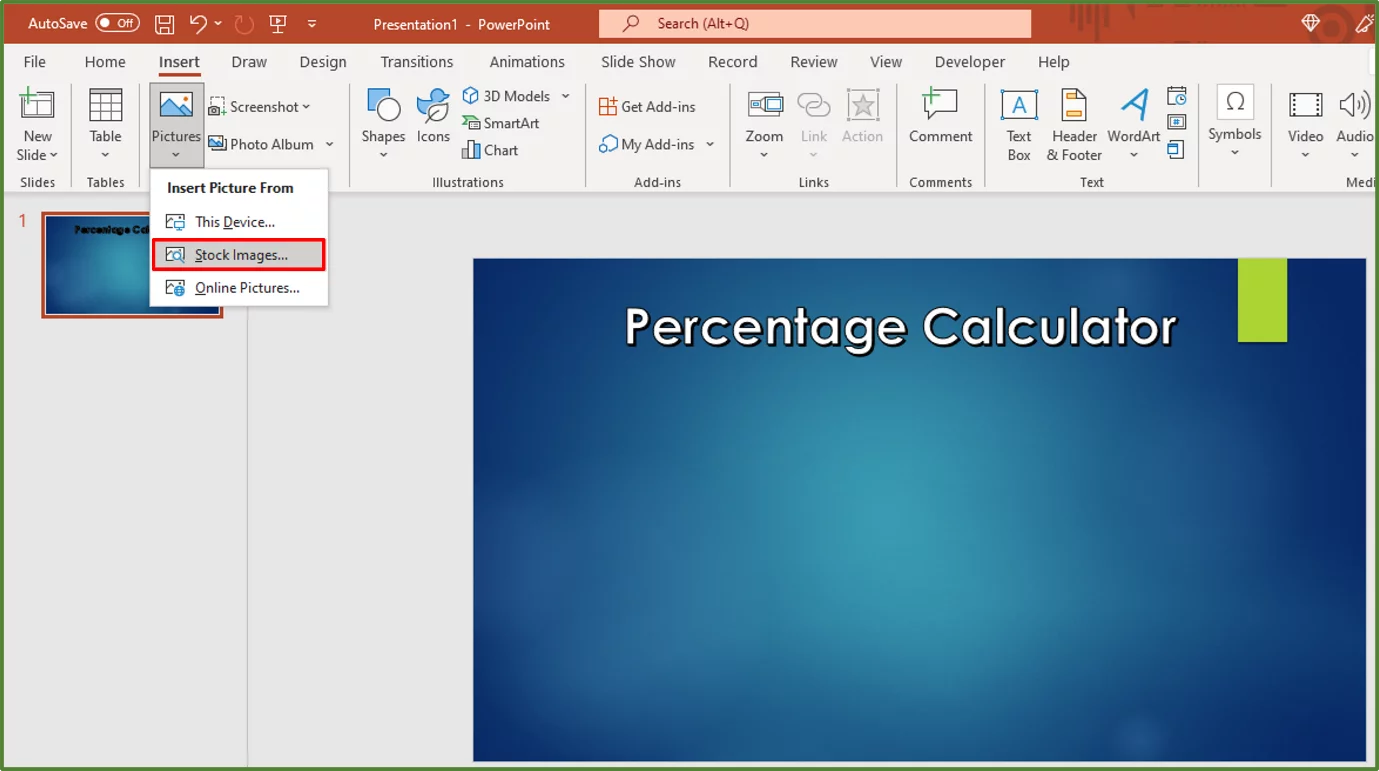This screenshot has width=1379, height=771.
Task: Expand the 3D Models dropdown
Action: (x=566, y=95)
